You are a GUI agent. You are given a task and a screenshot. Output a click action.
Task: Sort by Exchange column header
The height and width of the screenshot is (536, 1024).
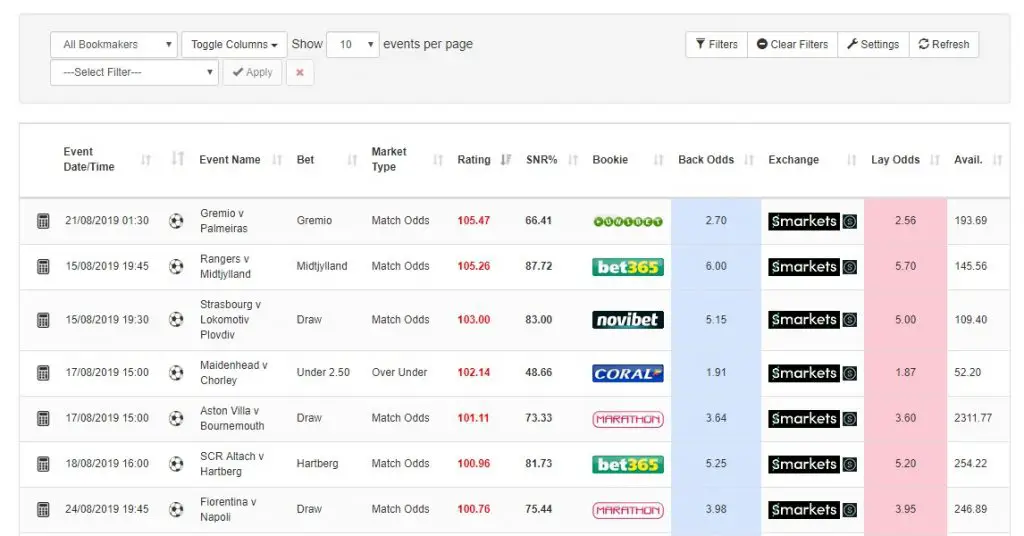coord(812,159)
